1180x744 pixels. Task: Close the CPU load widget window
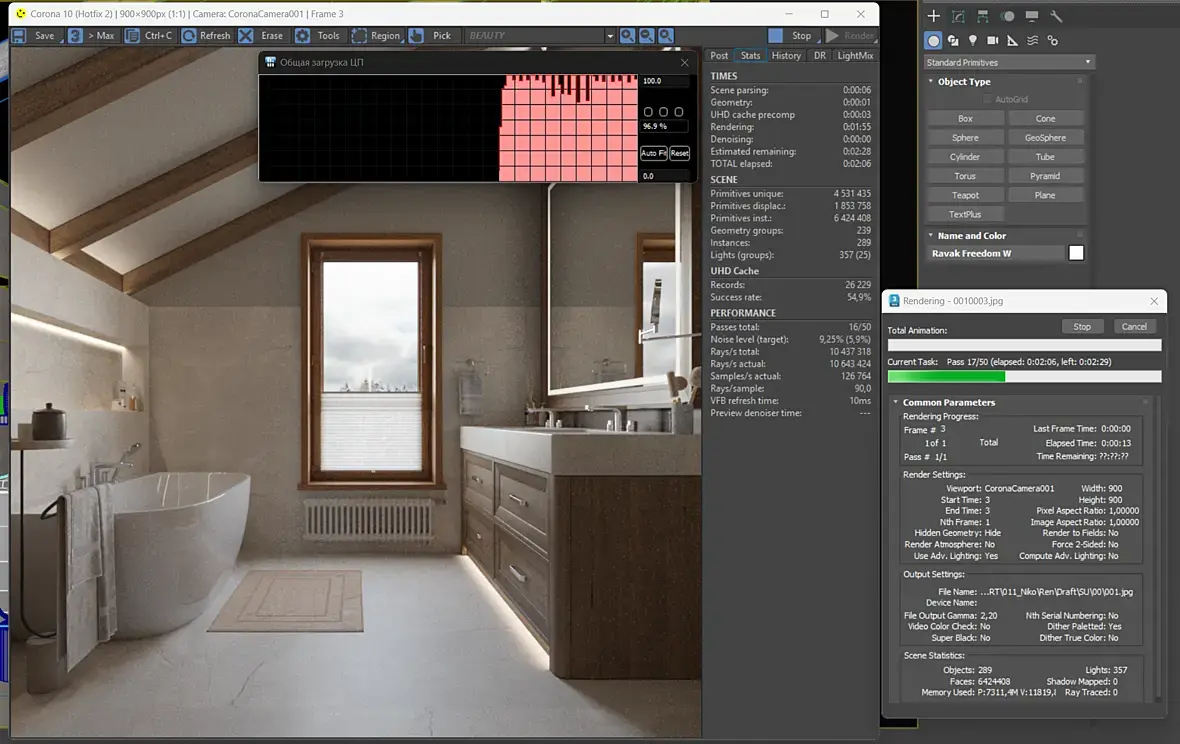[x=684, y=62]
